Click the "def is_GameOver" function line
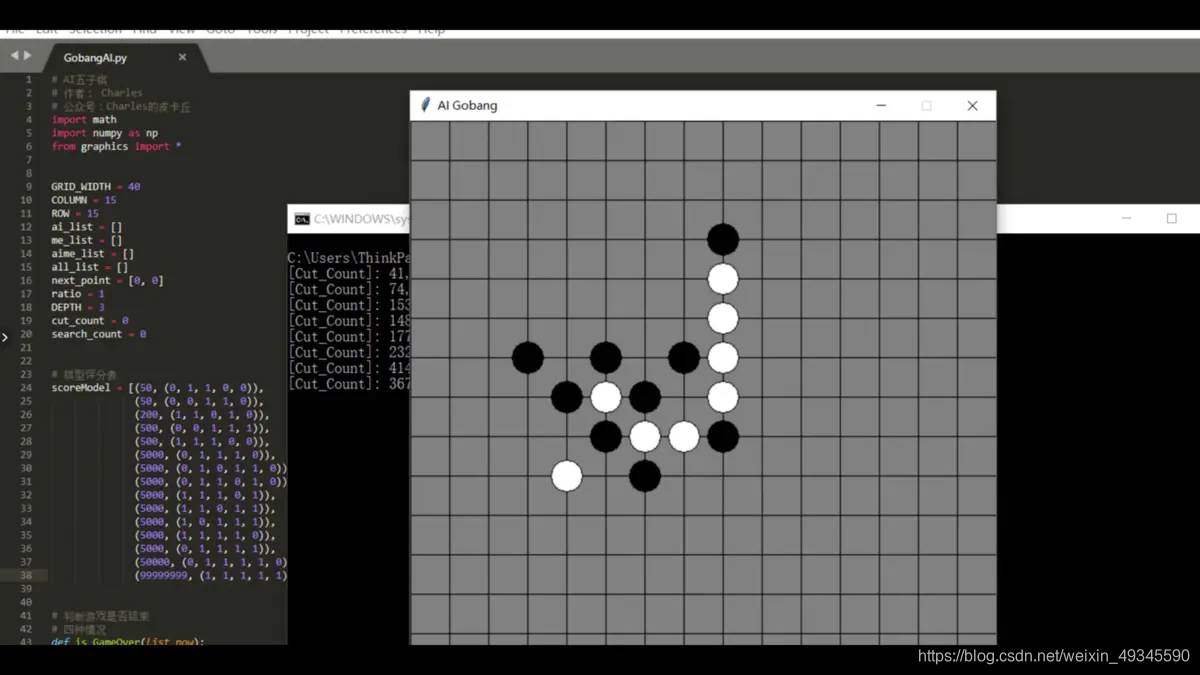Viewport: 1200px width, 675px height. pos(128,642)
